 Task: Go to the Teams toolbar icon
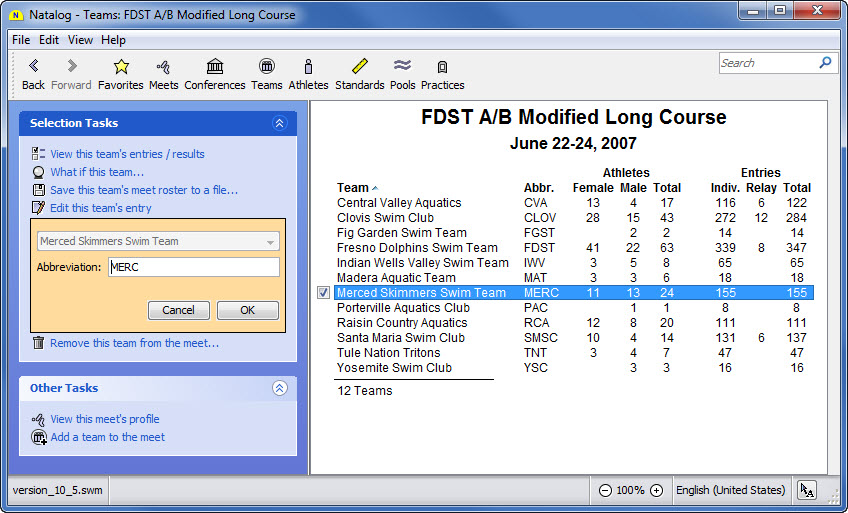[x=266, y=67]
